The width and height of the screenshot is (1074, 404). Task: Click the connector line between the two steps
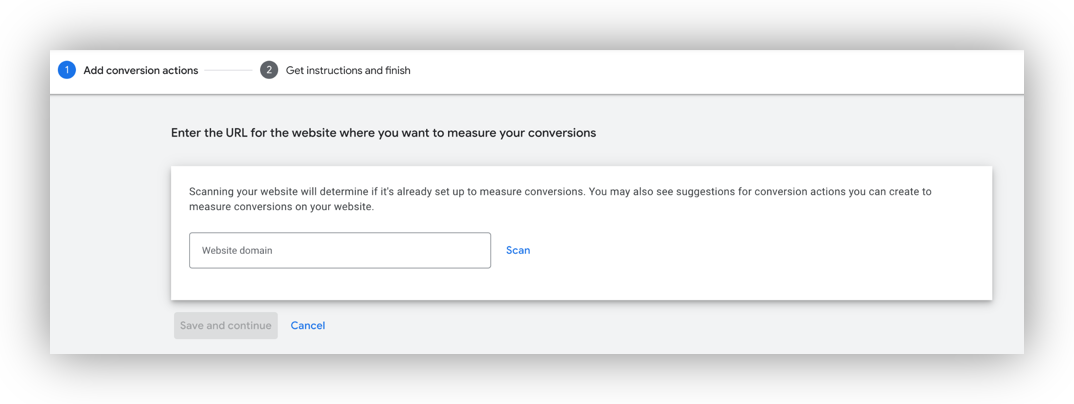[x=229, y=70]
